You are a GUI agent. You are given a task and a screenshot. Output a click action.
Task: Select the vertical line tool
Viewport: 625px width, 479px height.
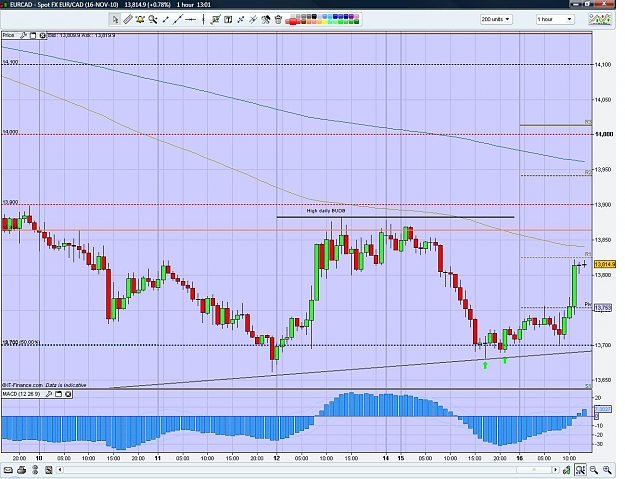[x=203, y=19]
